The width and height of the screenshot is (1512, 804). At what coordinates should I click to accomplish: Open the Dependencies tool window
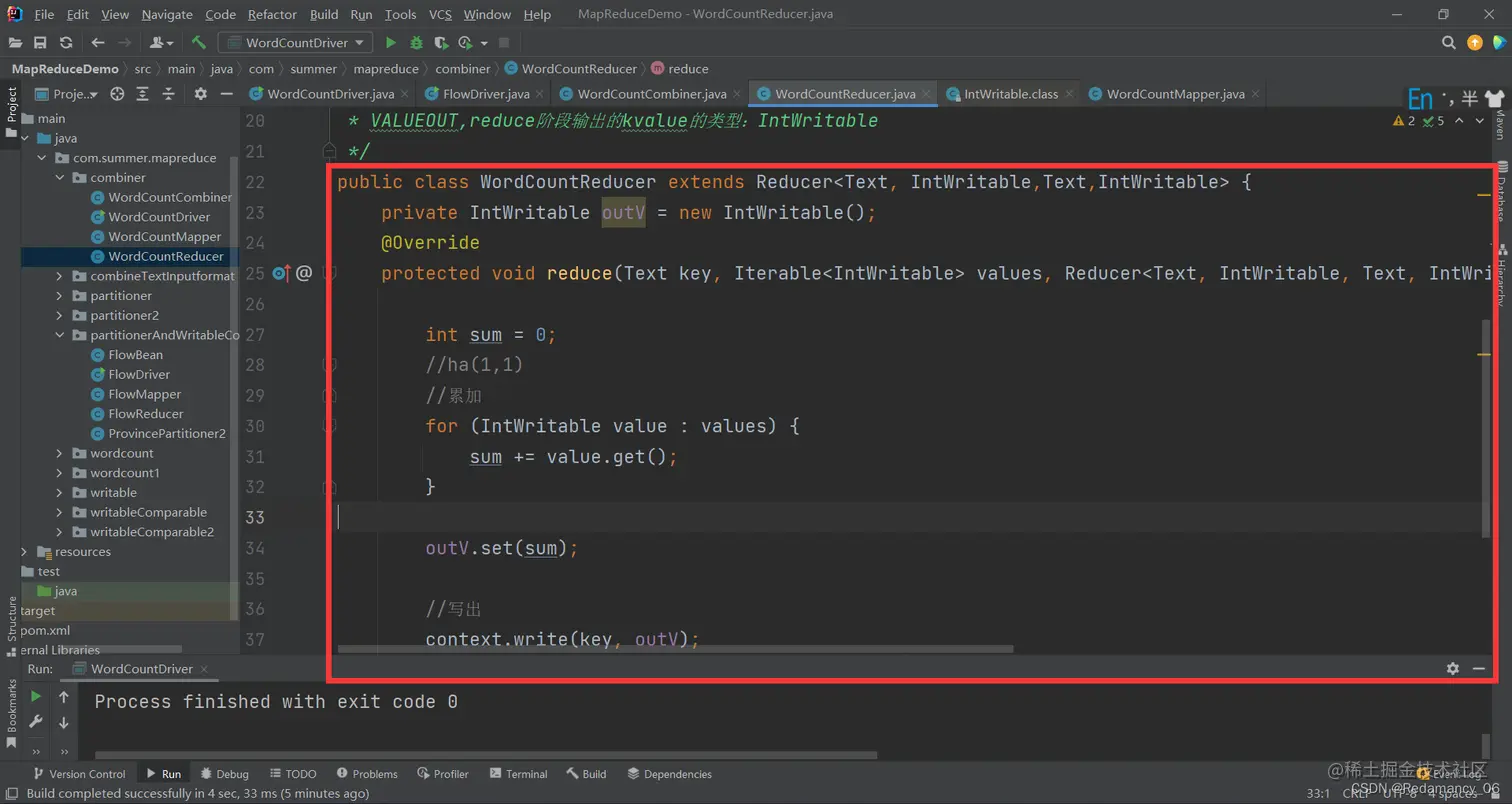point(668,774)
